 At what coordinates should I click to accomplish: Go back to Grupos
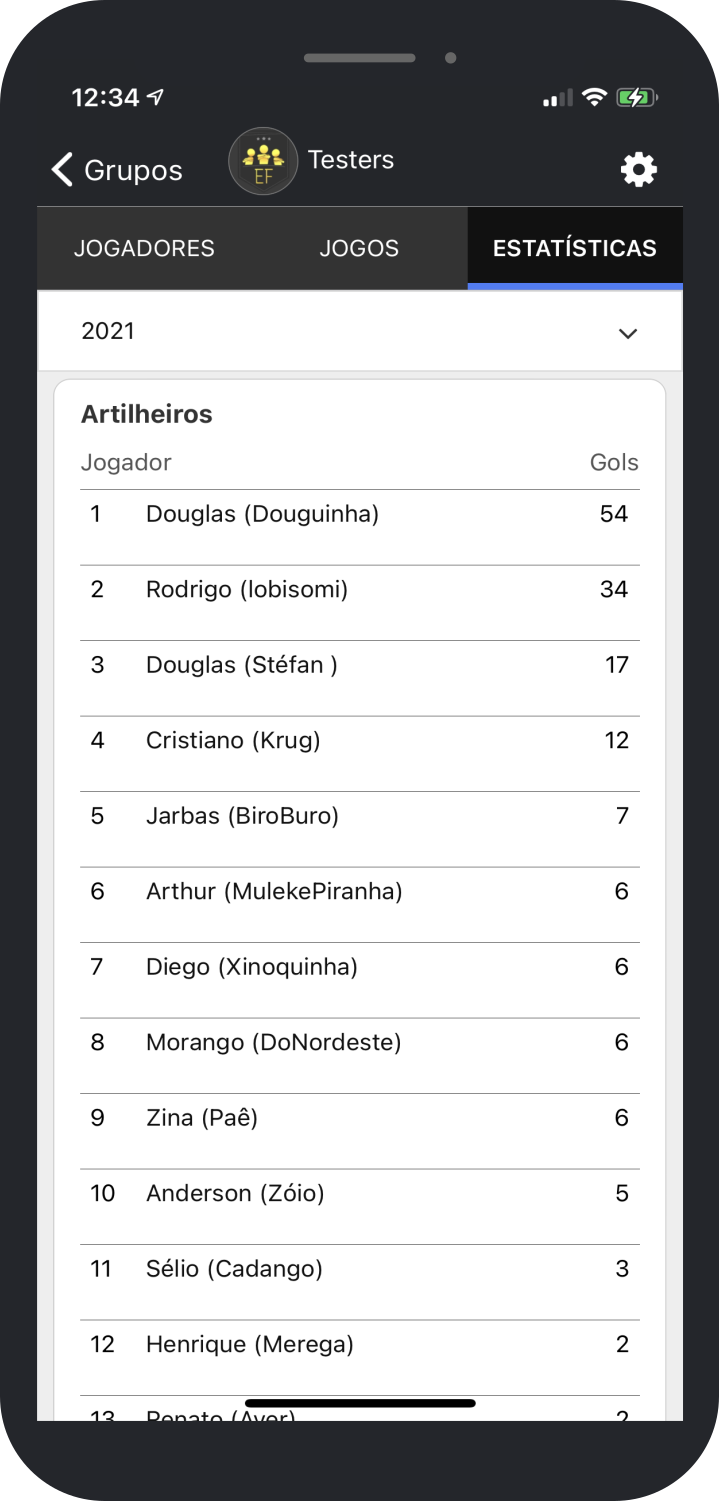pyautogui.click(x=135, y=170)
